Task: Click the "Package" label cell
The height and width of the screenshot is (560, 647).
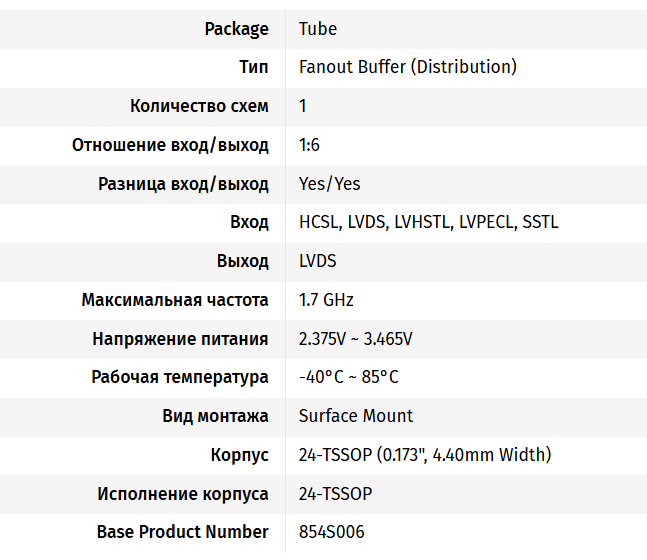Action: coord(236,28)
